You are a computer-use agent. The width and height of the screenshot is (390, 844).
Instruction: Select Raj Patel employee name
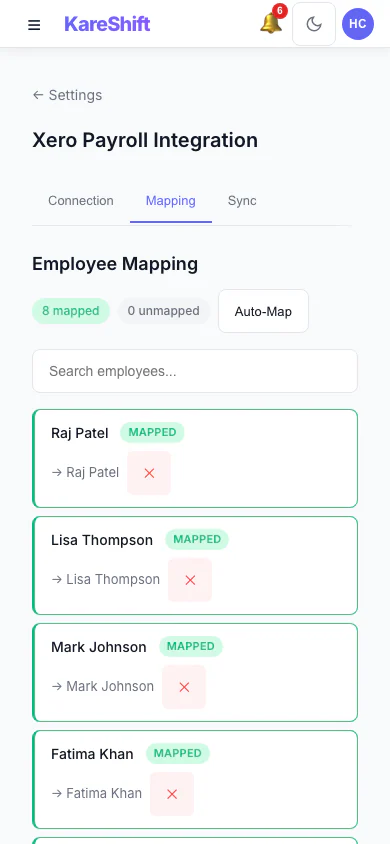pyautogui.click(x=80, y=433)
